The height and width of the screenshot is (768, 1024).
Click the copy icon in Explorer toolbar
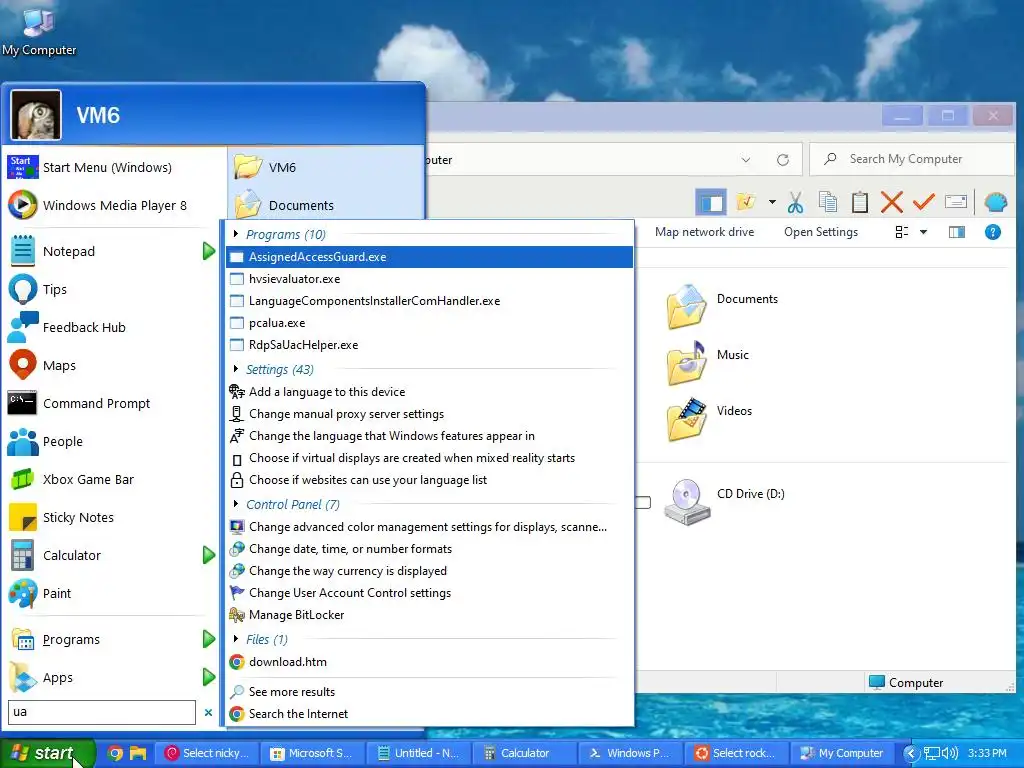click(x=827, y=202)
